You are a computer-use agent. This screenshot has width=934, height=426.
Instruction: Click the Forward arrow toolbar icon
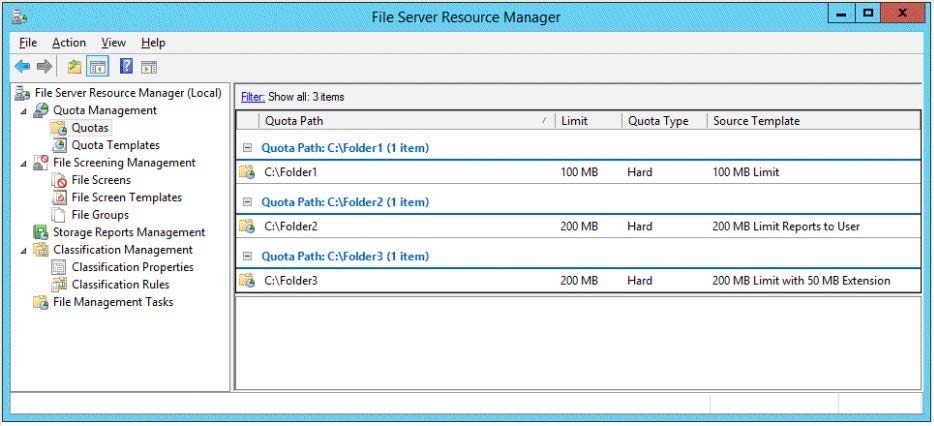(45, 67)
